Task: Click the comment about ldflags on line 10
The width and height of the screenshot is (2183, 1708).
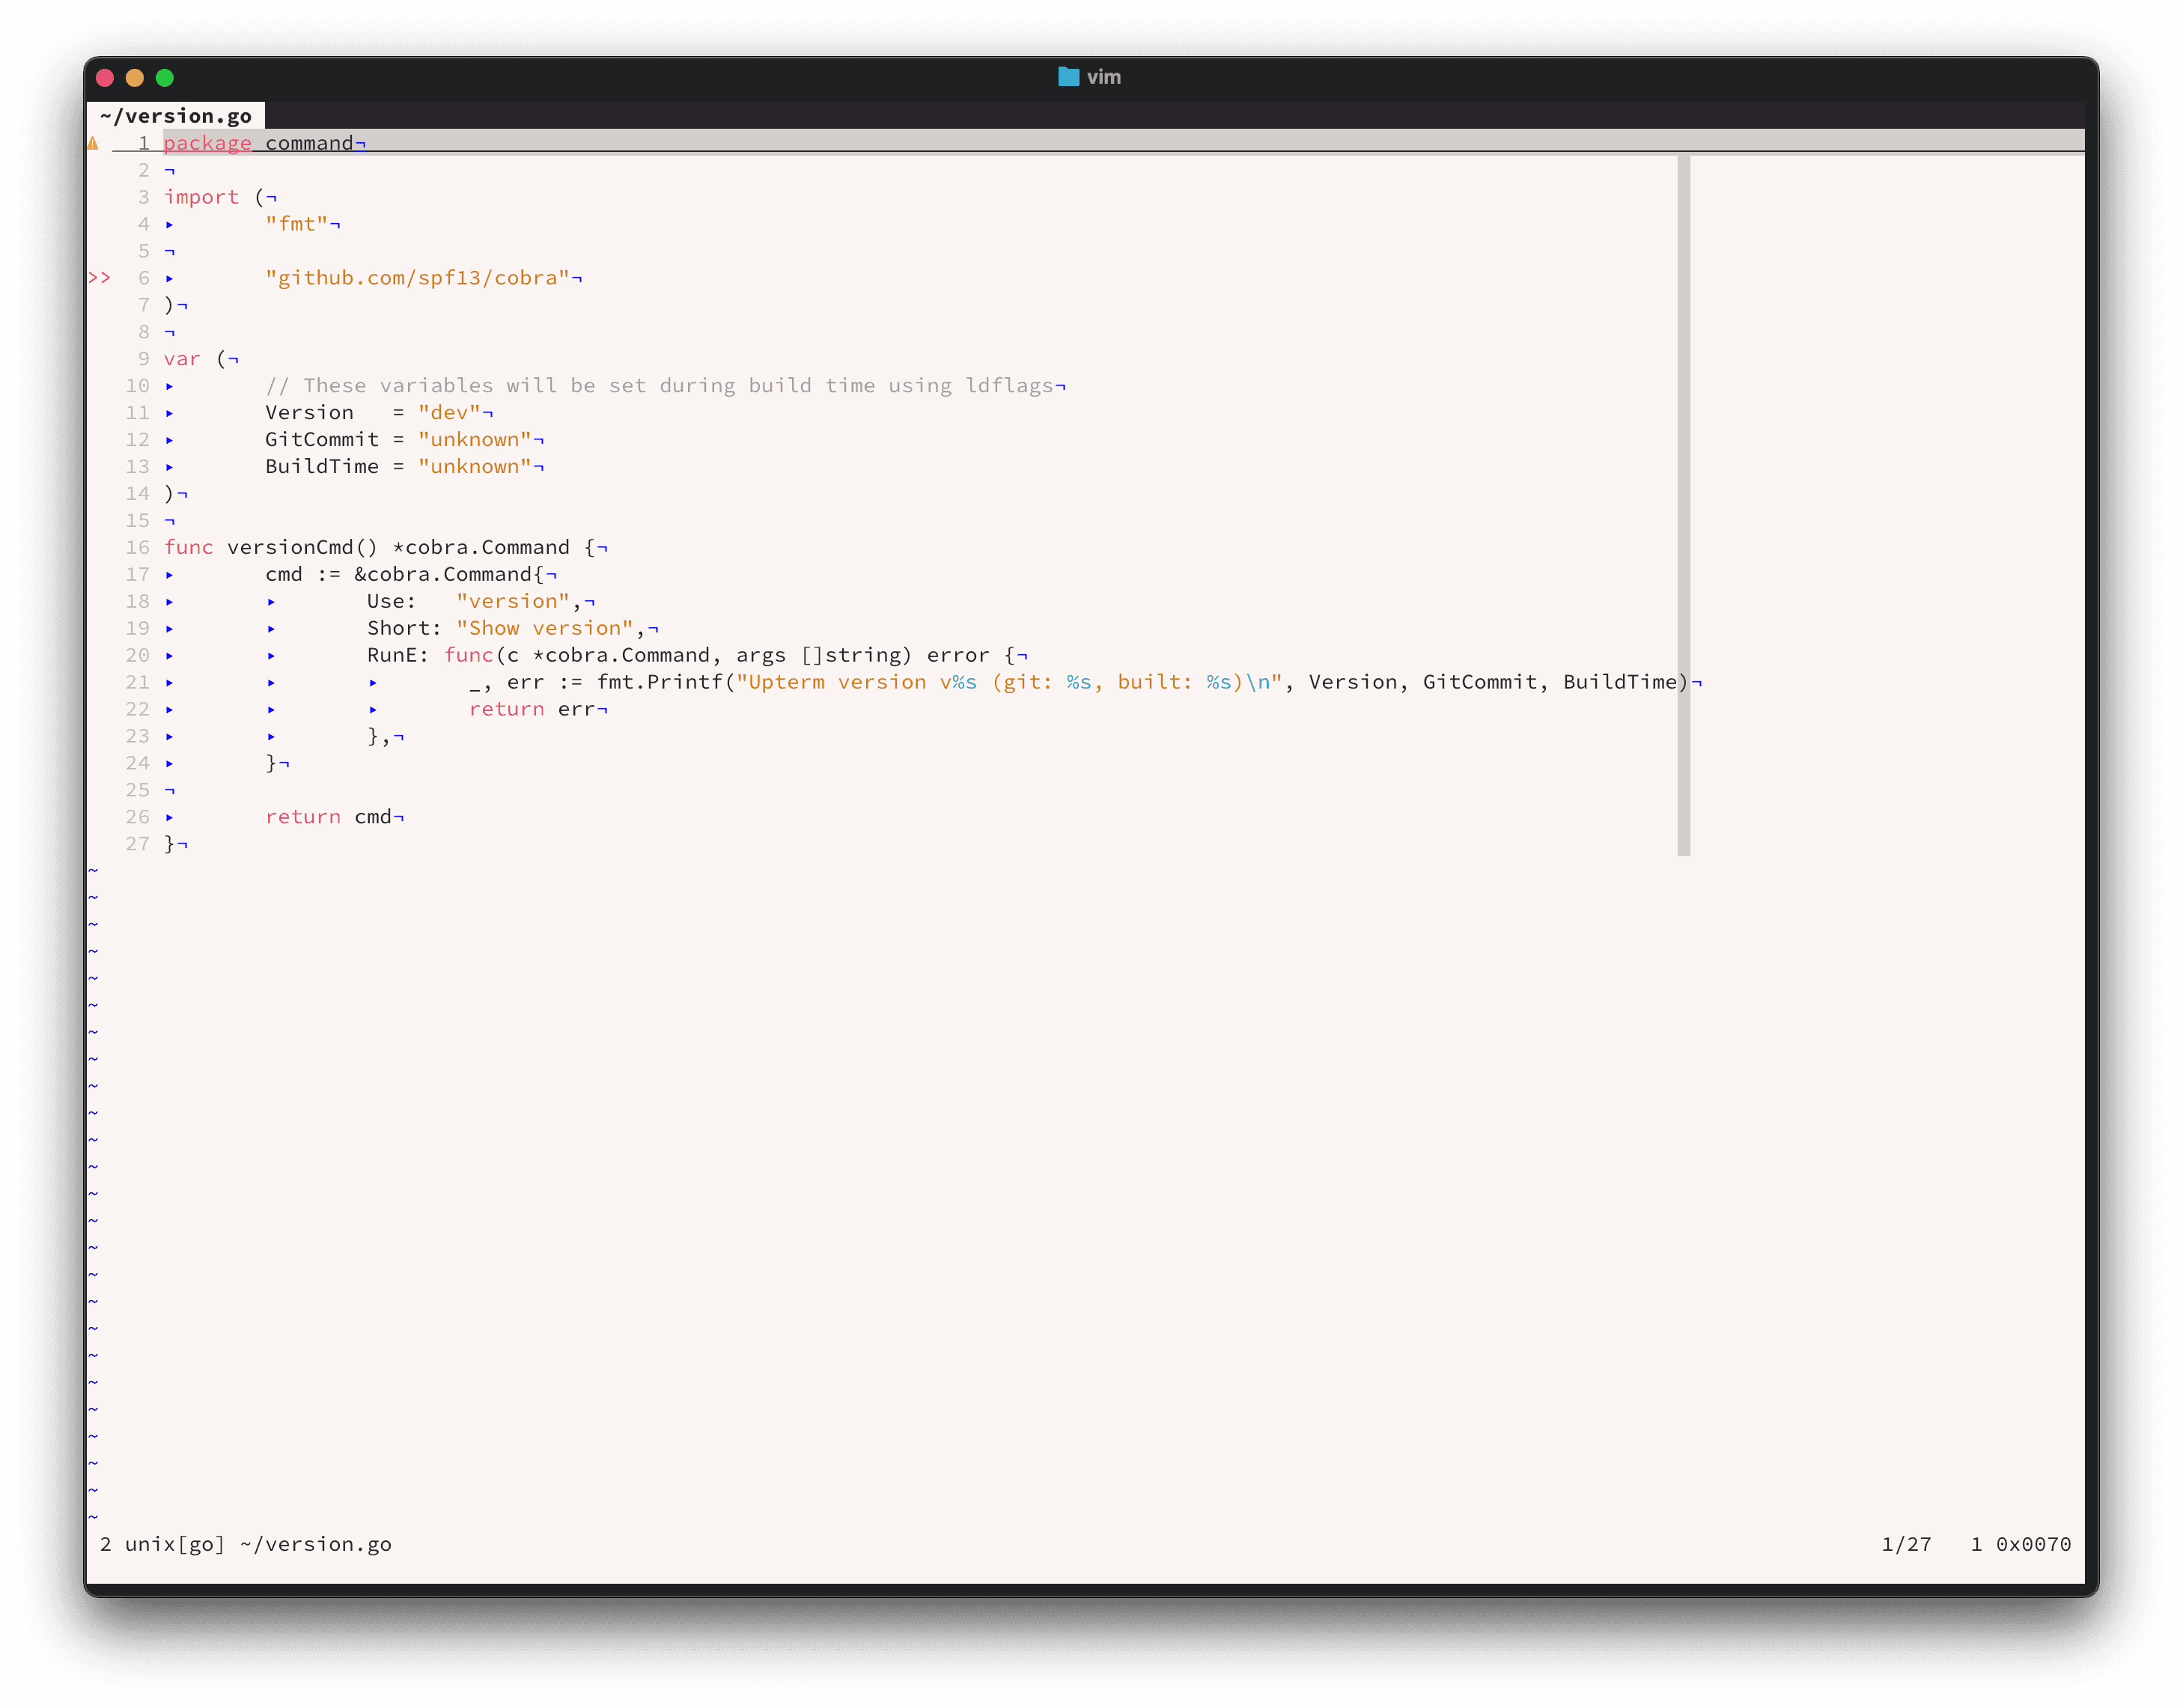Action: point(660,386)
